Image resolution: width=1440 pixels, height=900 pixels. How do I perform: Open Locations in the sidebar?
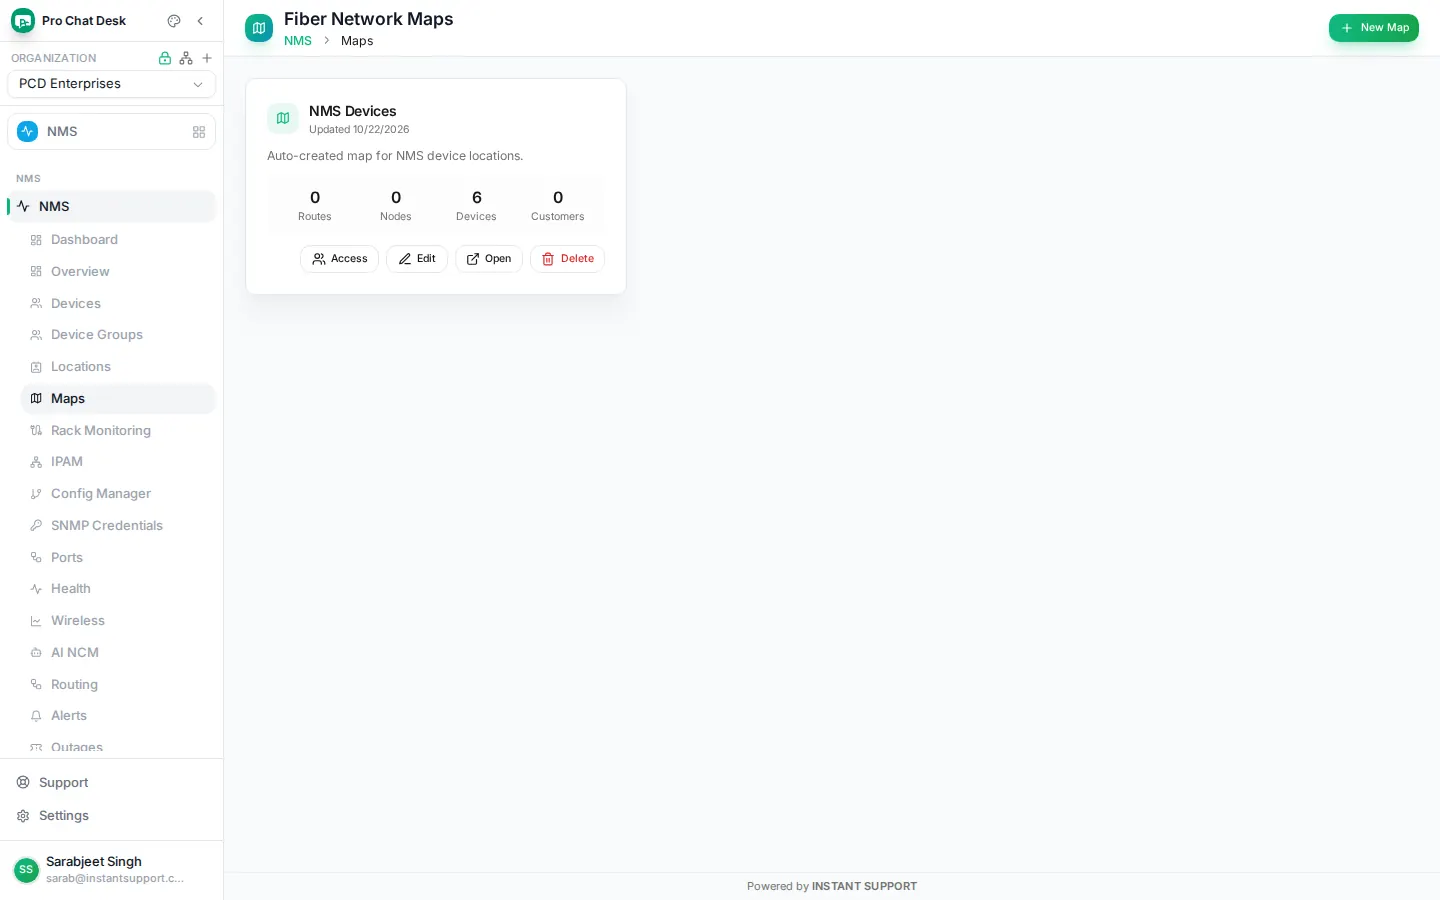pos(118,367)
